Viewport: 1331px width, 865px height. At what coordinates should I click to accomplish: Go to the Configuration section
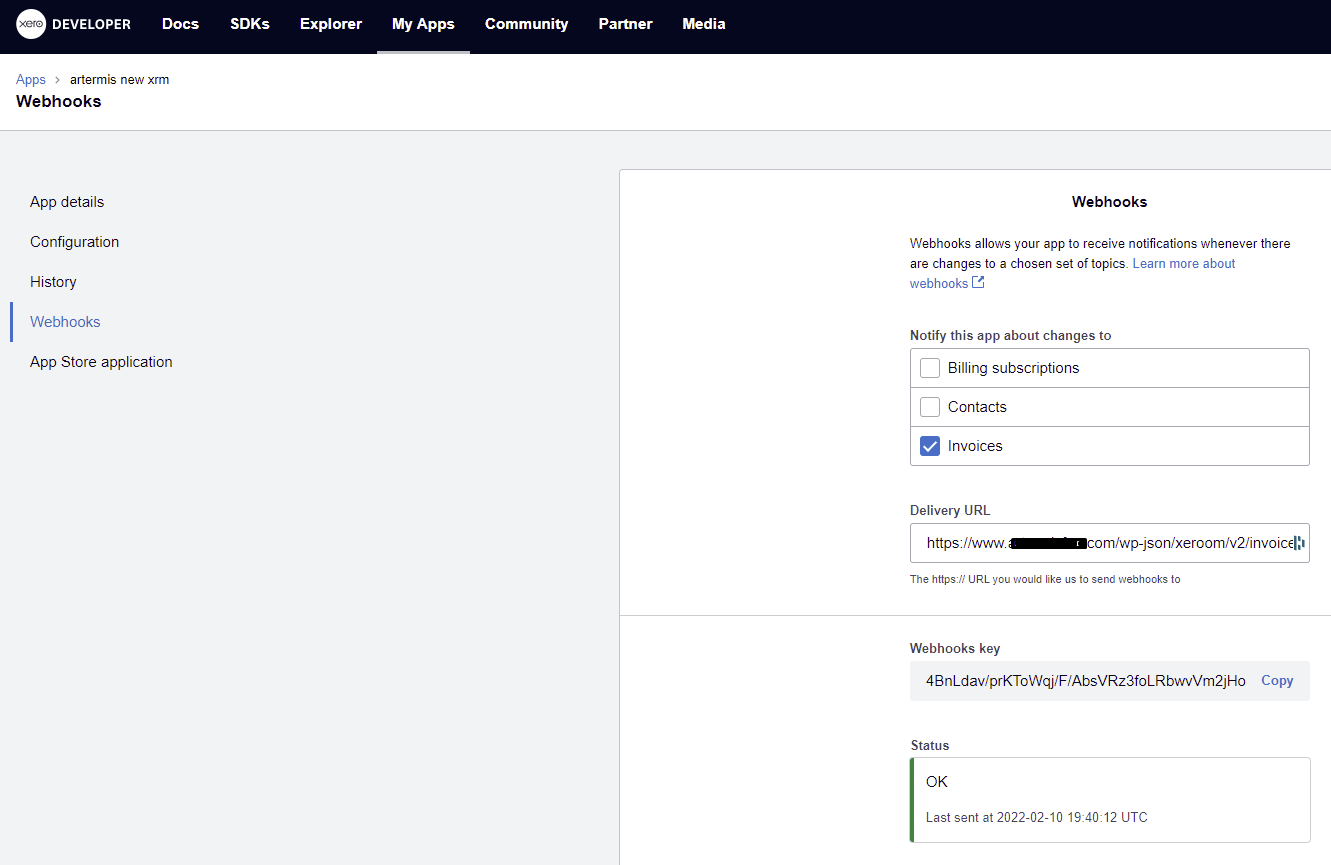(x=74, y=242)
